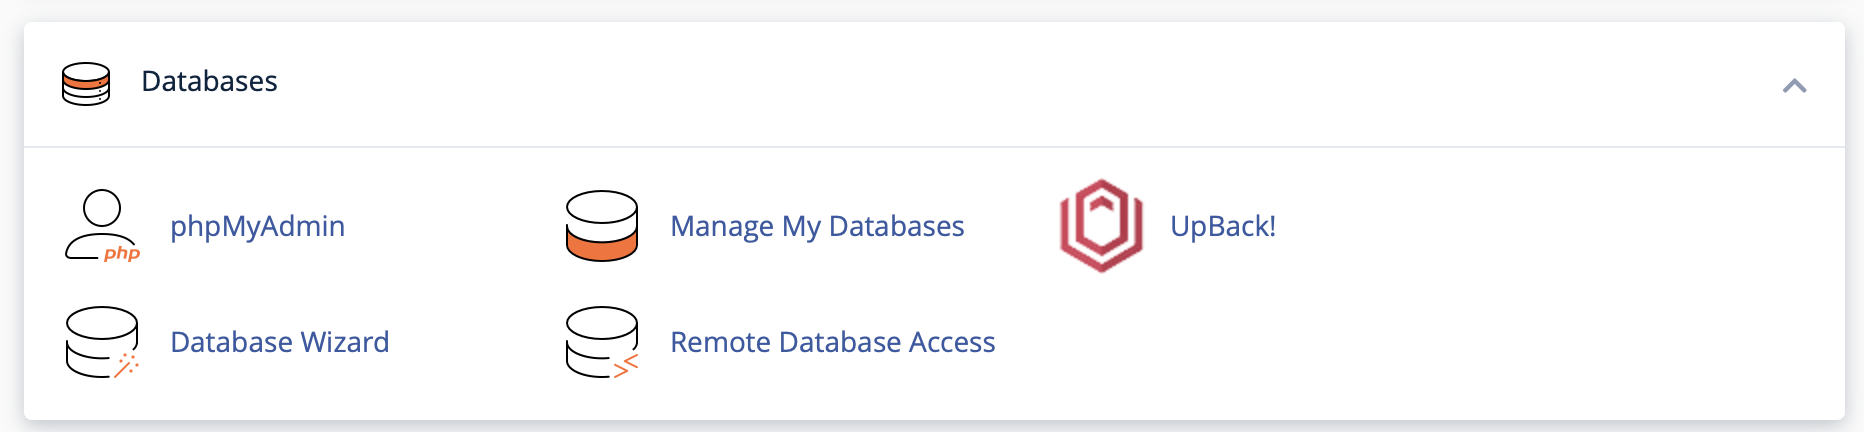Open the UpBack! text link
The image size is (1864, 432).
[1223, 227]
